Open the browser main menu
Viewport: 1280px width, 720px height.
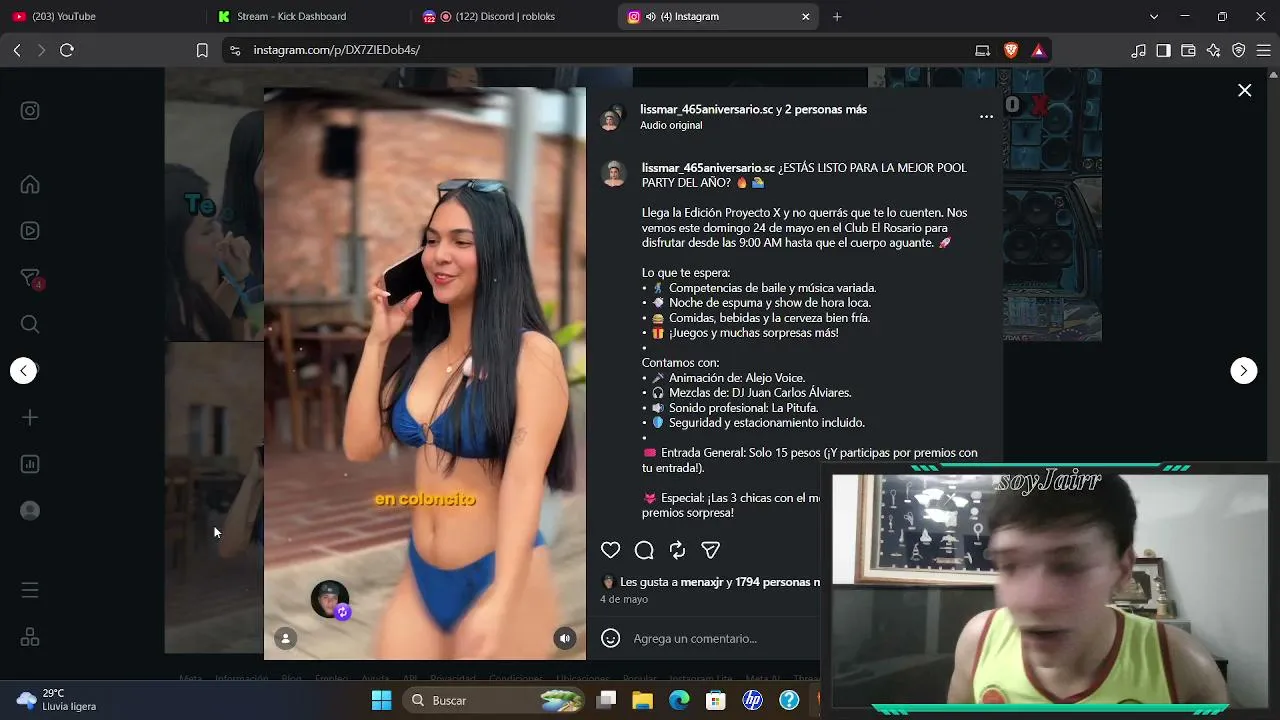click(1264, 50)
